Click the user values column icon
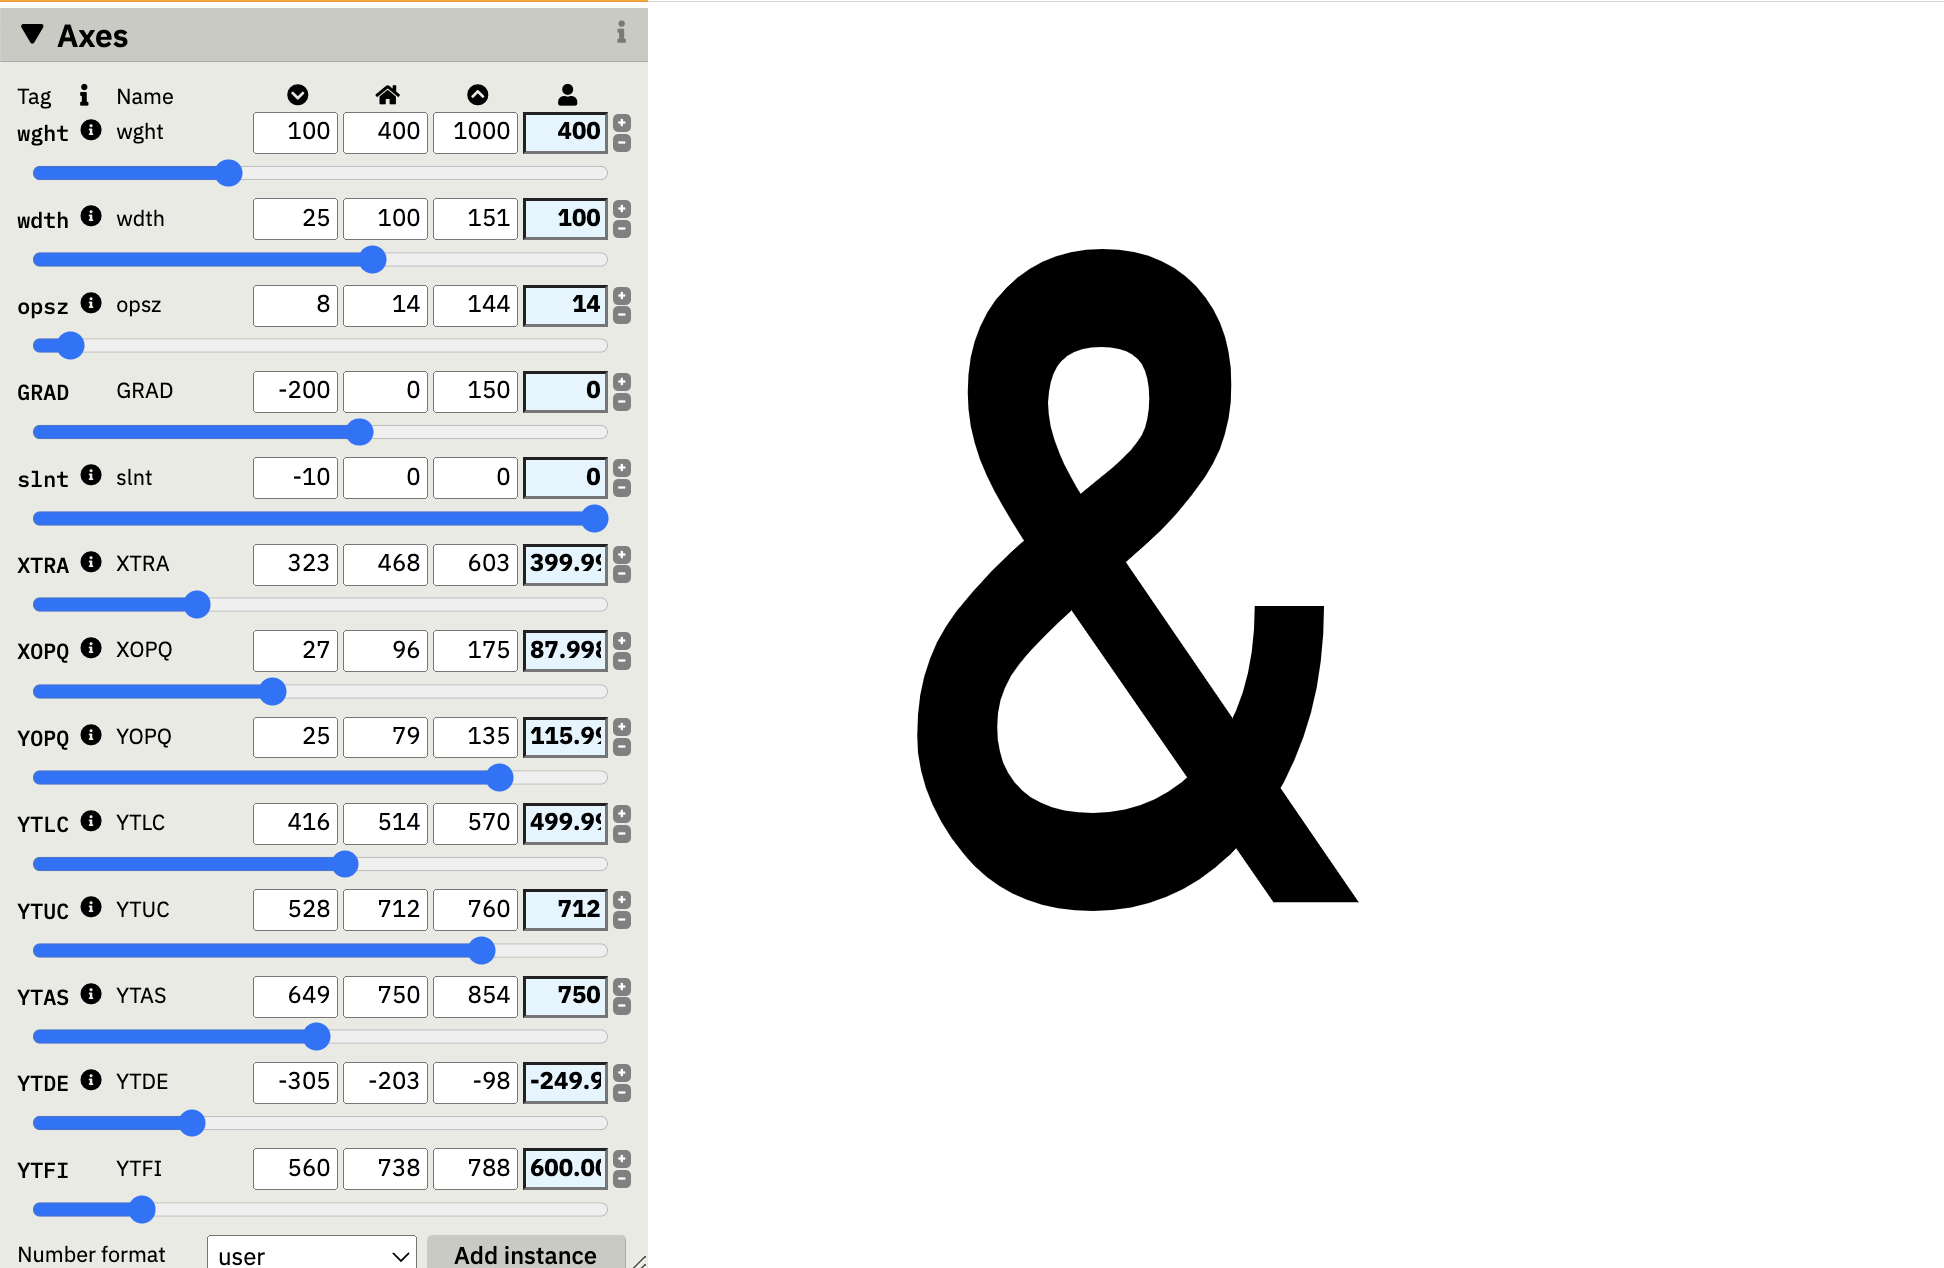The image size is (1944, 1268). (x=568, y=94)
